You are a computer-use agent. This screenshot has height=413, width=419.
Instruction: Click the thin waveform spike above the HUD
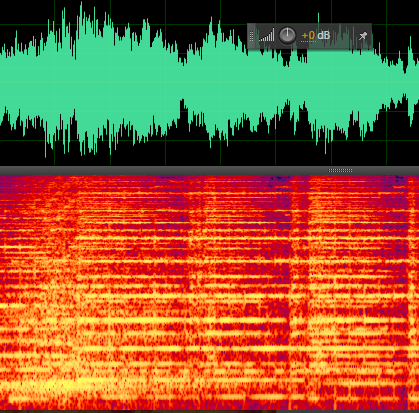click(x=318, y=18)
